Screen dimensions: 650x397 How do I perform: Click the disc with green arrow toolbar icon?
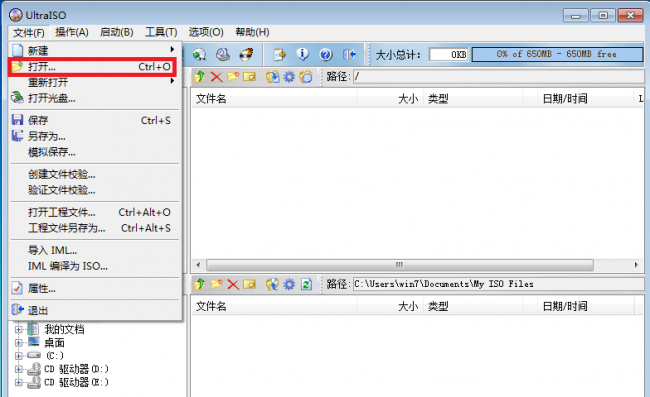[x=199, y=54]
